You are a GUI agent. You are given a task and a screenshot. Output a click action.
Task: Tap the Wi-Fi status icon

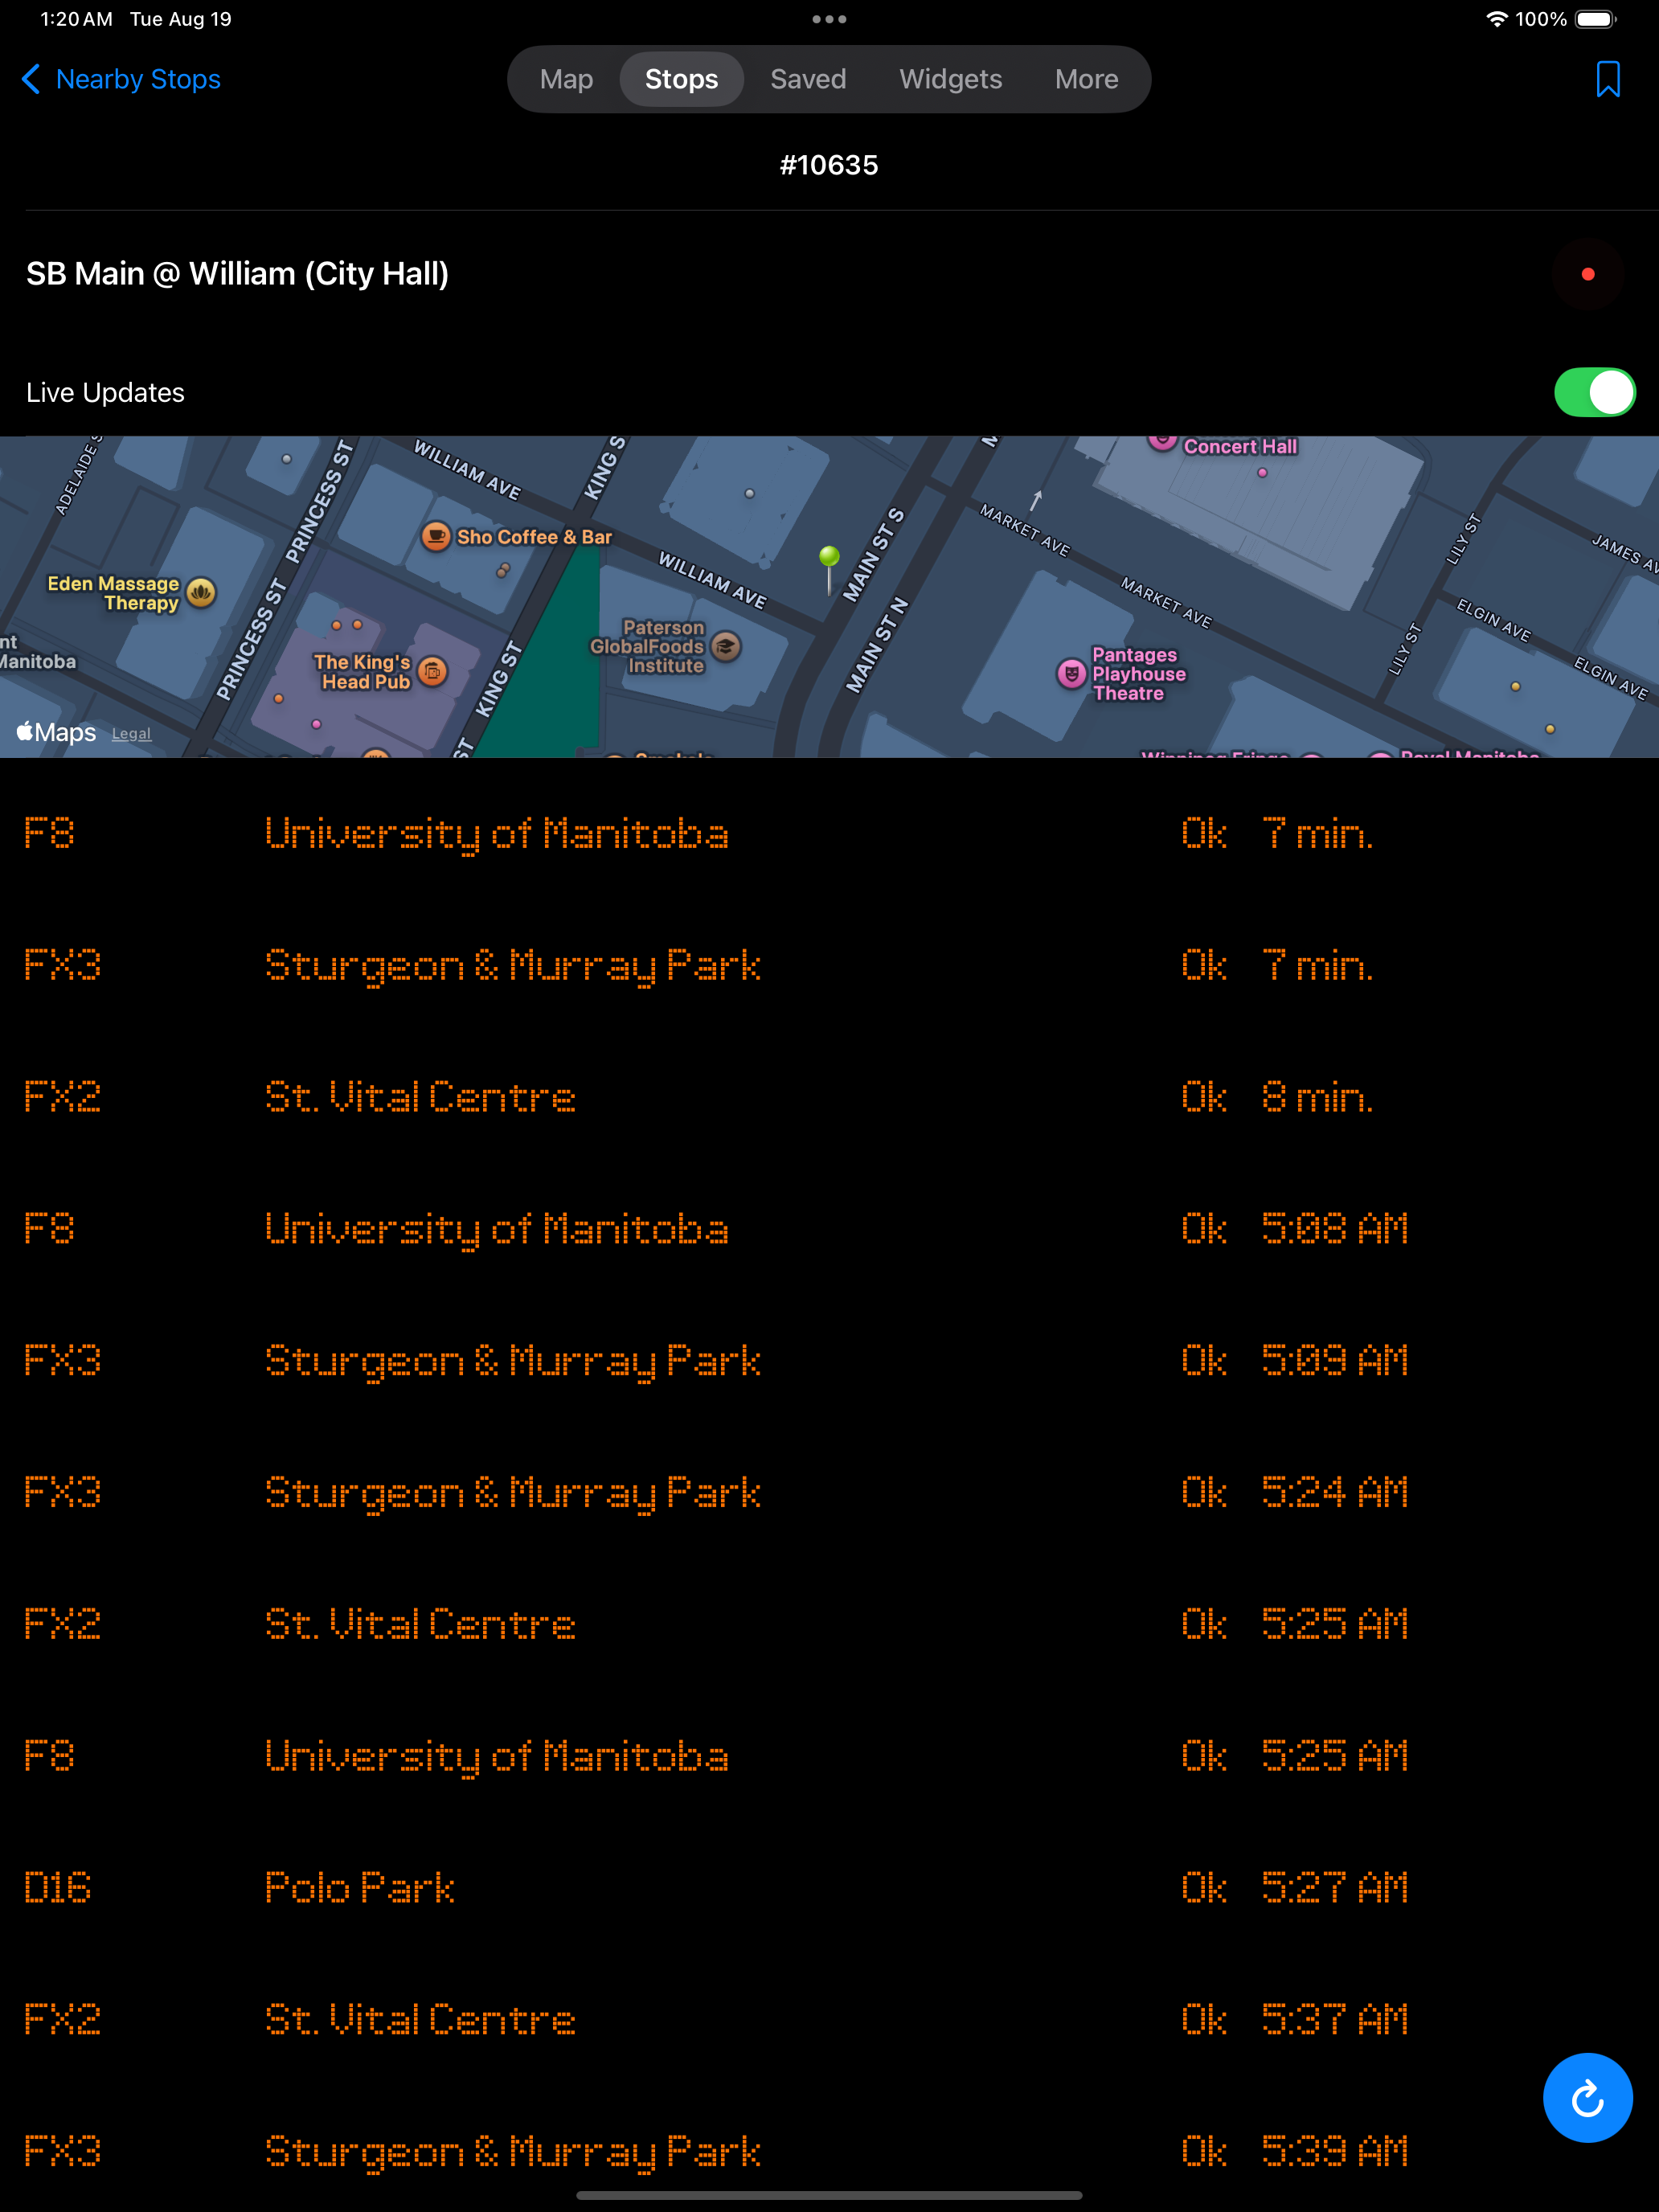(x=1496, y=19)
